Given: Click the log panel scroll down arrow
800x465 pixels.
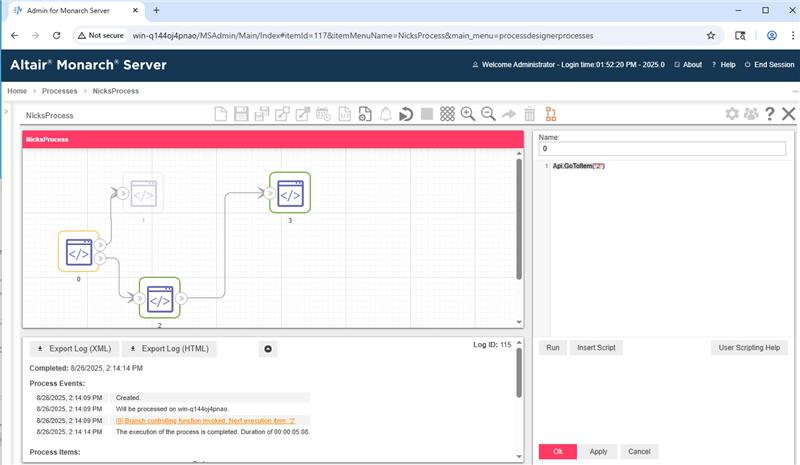Looking at the screenshot, I should coord(519,456).
